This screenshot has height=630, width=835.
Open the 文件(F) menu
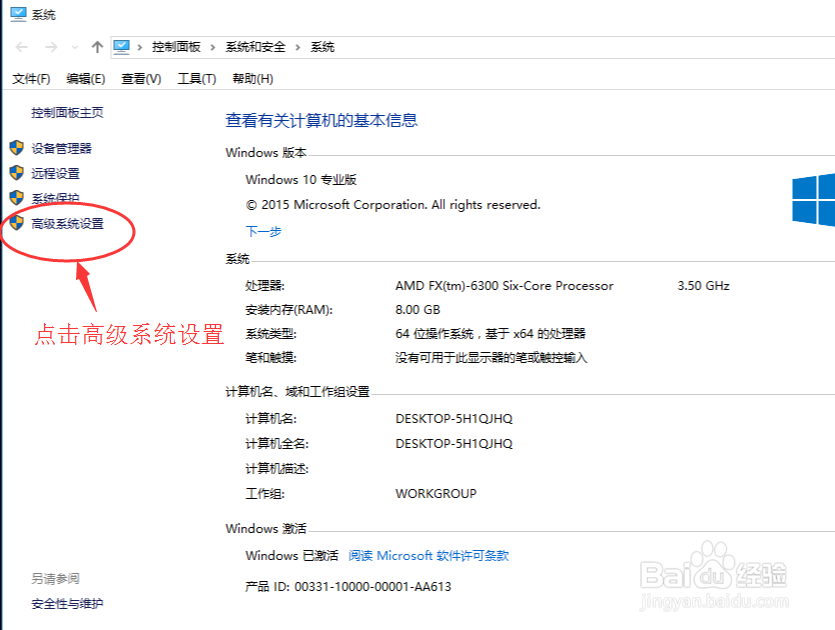[x=31, y=79]
